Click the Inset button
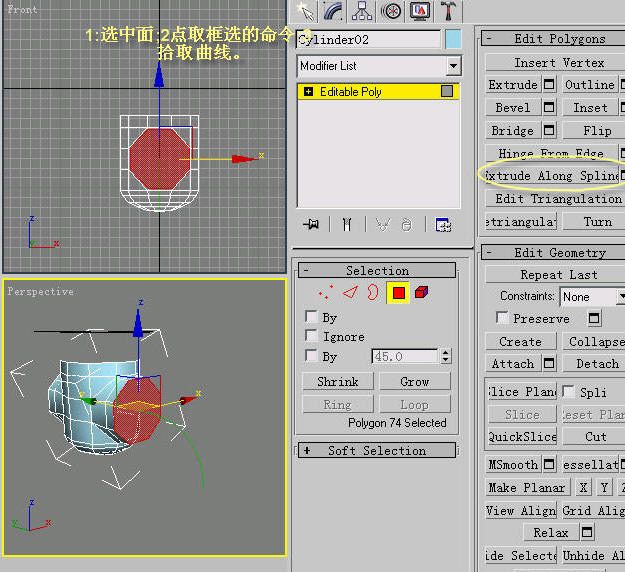The height and width of the screenshot is (572, 625). 590,108
